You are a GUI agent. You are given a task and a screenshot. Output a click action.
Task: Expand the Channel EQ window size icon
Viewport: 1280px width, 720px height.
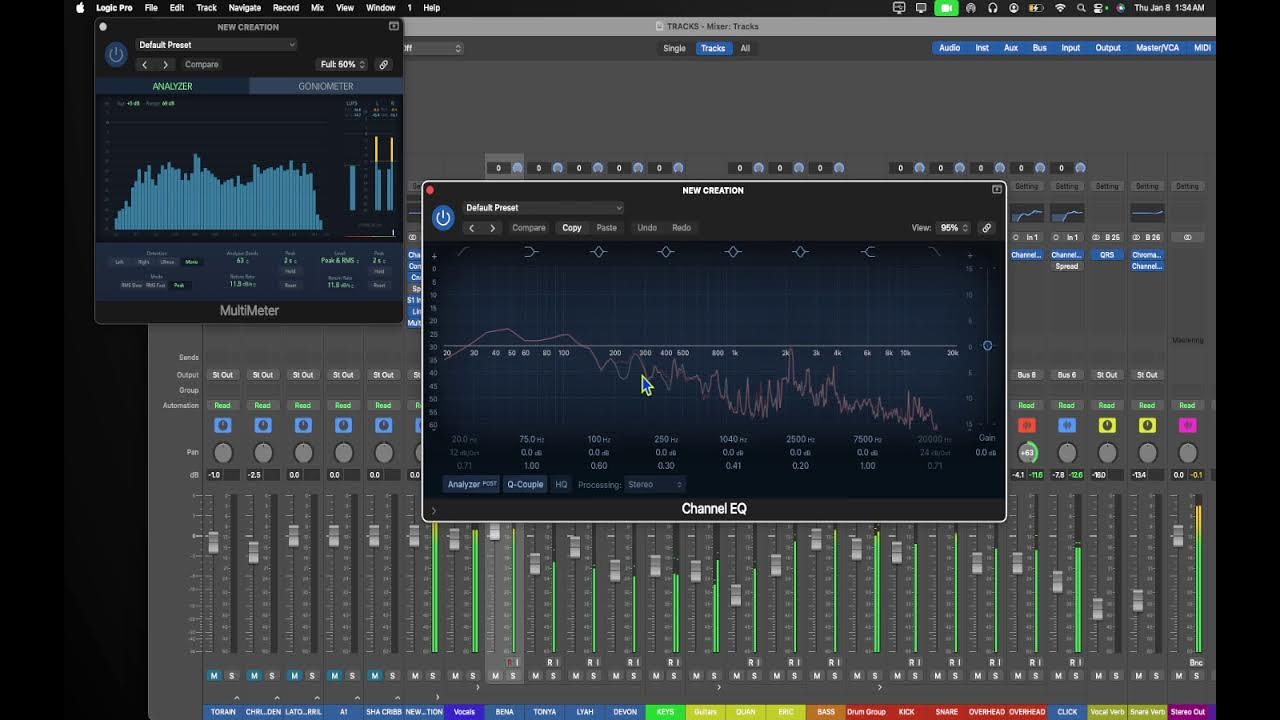[x=996, y=190]
